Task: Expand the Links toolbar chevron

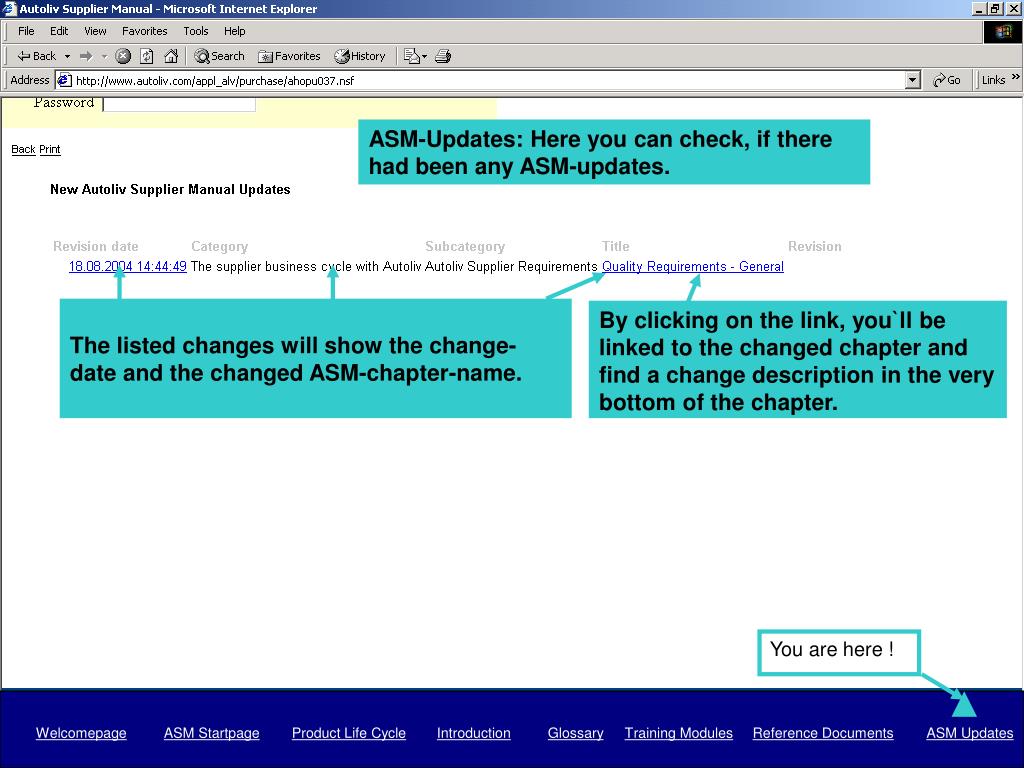Action: point(1016,77)
